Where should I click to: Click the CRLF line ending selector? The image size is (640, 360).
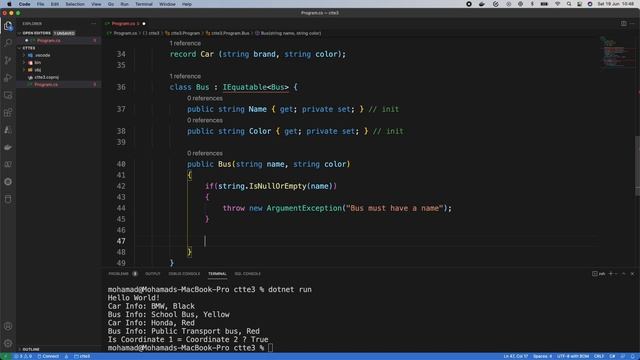point(599,356)
